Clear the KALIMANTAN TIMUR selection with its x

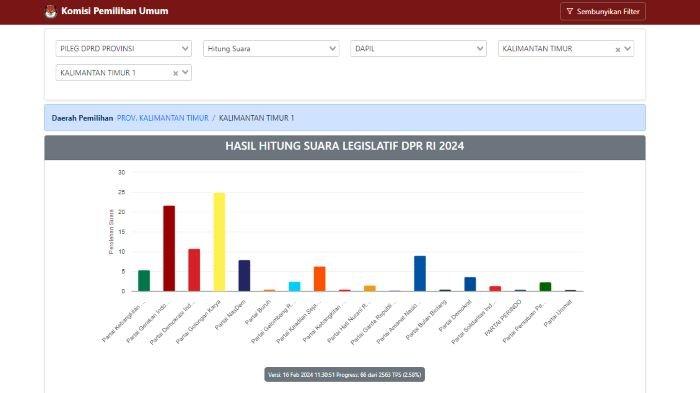(617, 50)
